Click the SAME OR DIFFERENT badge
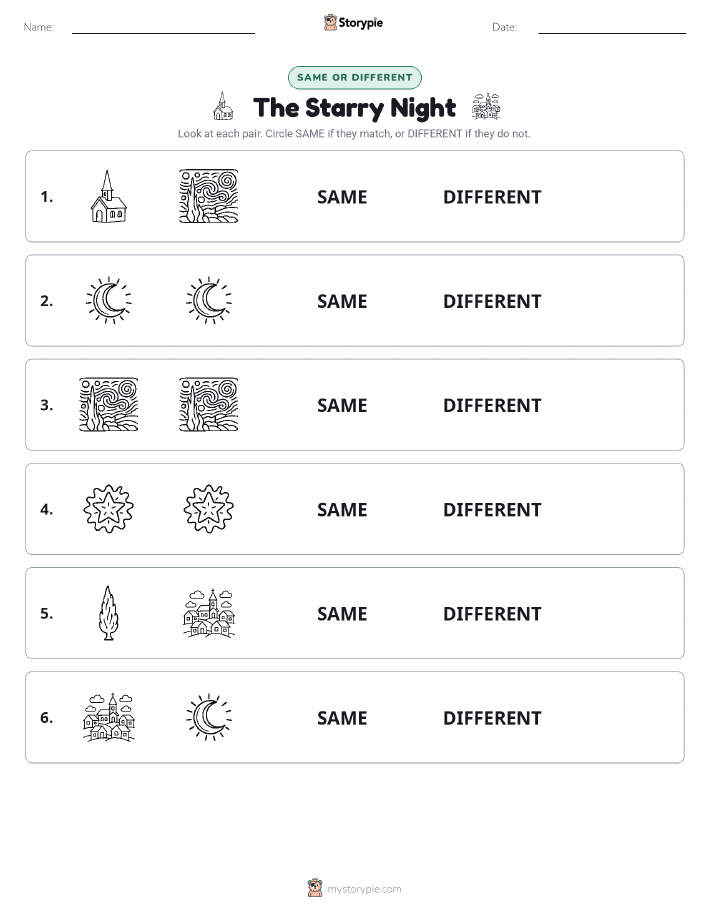The height and width of the screenshot is (917, 709). pos(354,77)
